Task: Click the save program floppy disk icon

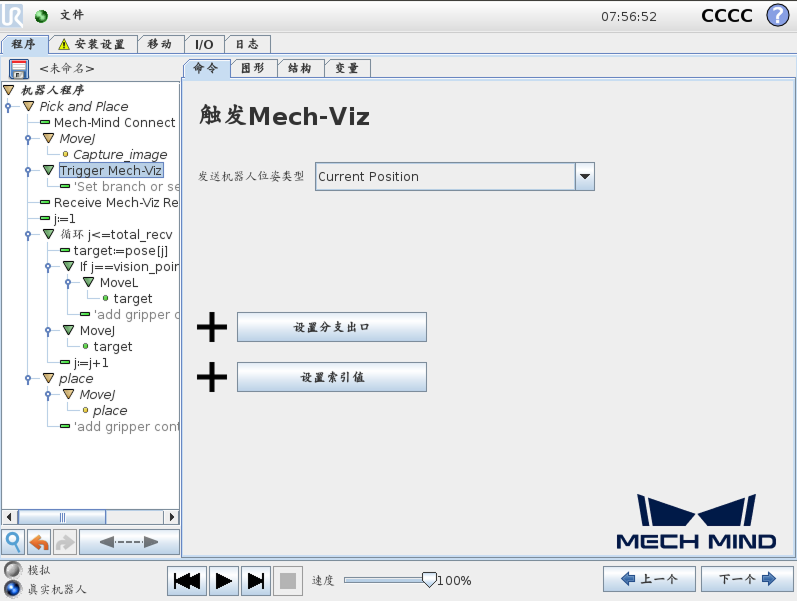Action: 19,69
